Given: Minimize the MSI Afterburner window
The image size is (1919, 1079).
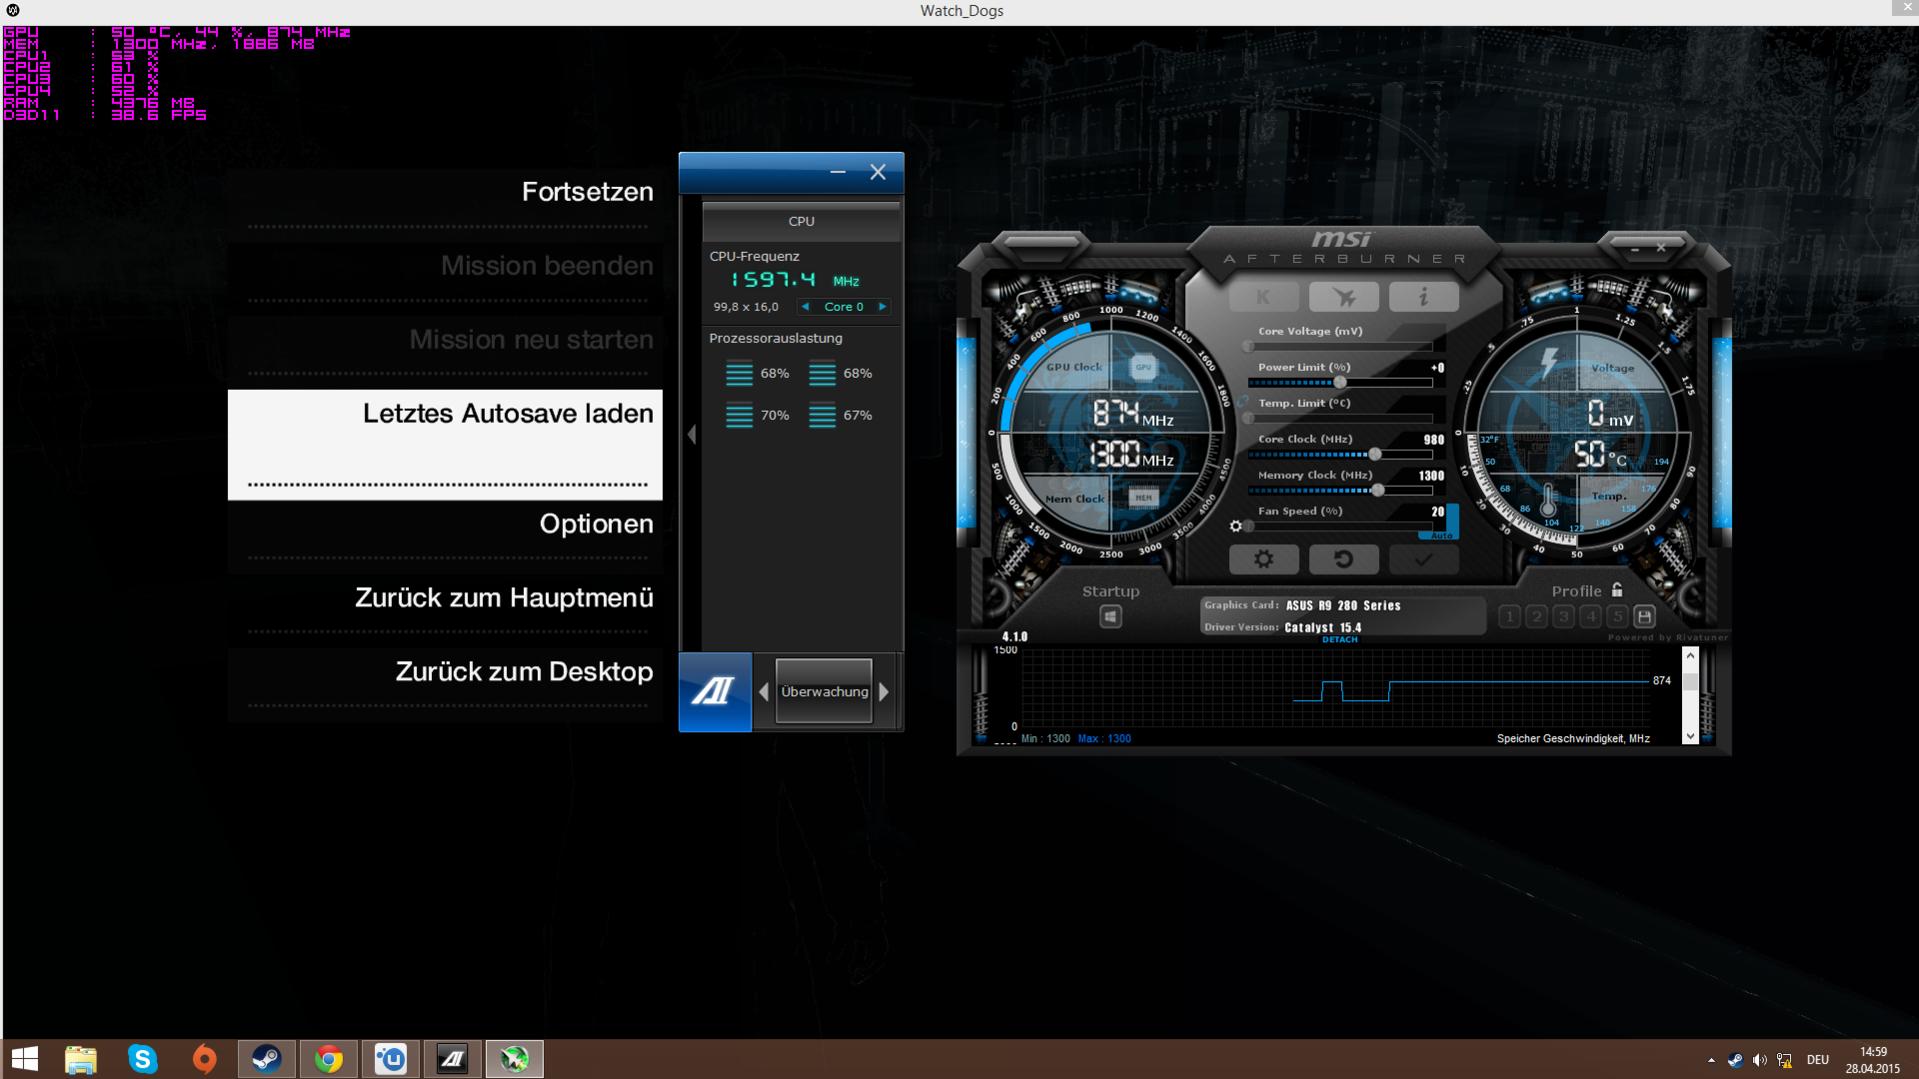Looking at the screenshot, I should click(x=1635, y=248).
